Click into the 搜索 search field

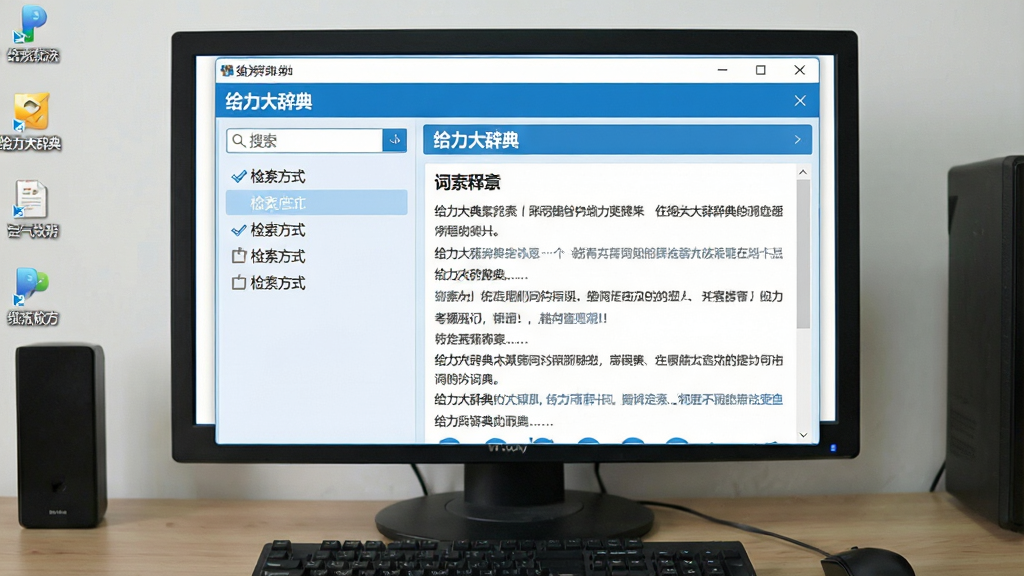pyautogui.click(x=305, y=140)
